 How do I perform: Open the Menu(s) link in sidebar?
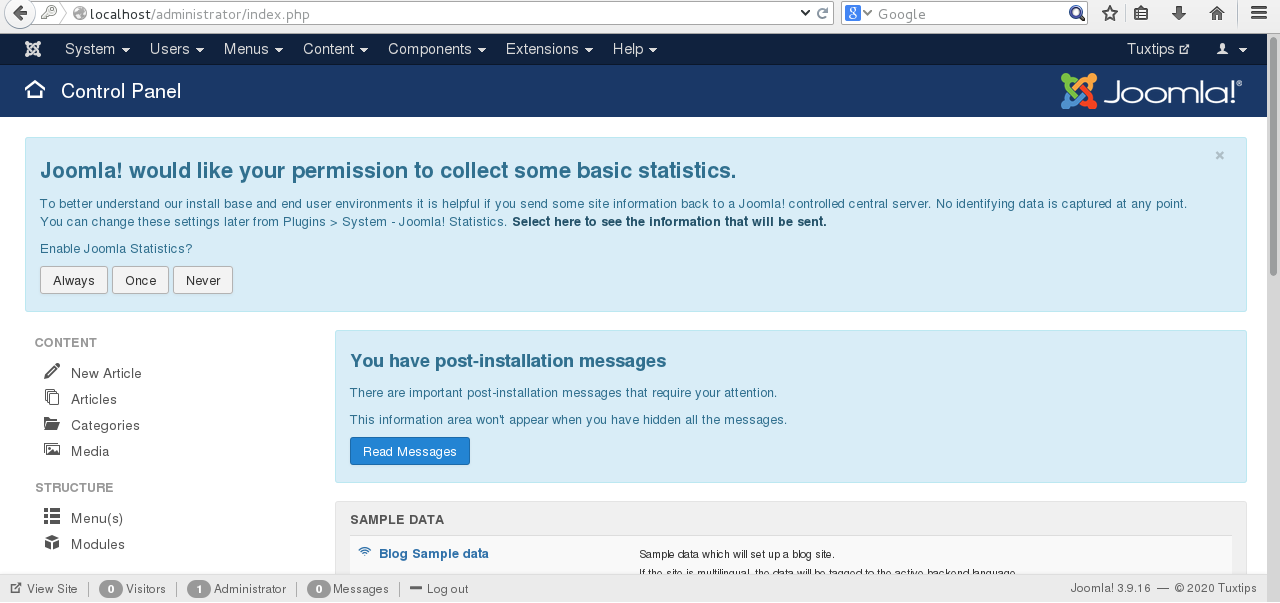(x=97, y=518)
